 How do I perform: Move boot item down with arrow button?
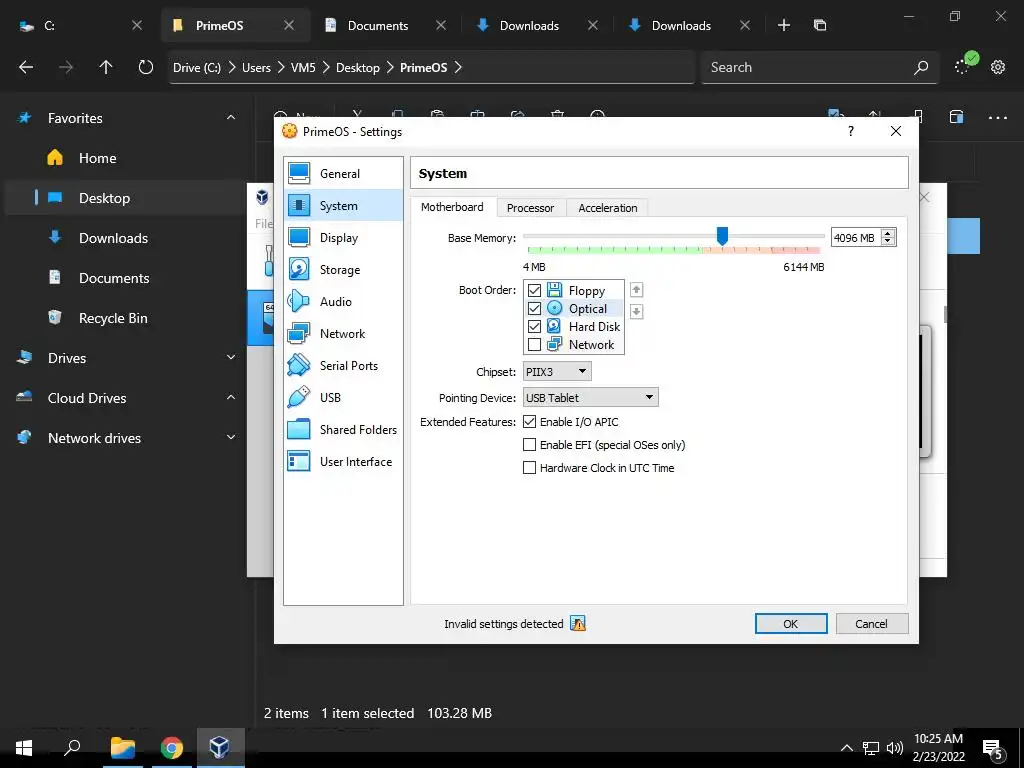(x=636, y=312)
